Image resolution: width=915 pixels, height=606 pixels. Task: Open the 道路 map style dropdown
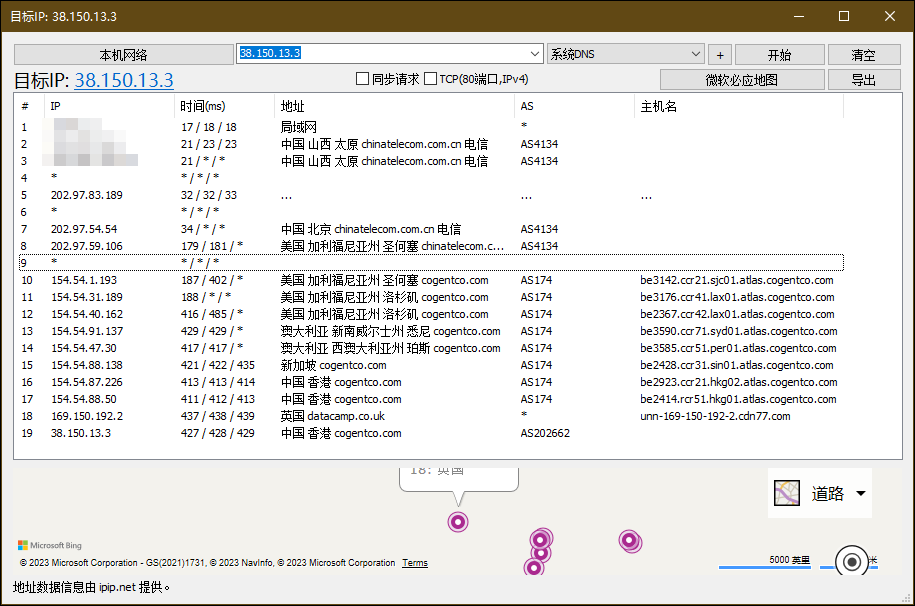click(x=819, y=493)
